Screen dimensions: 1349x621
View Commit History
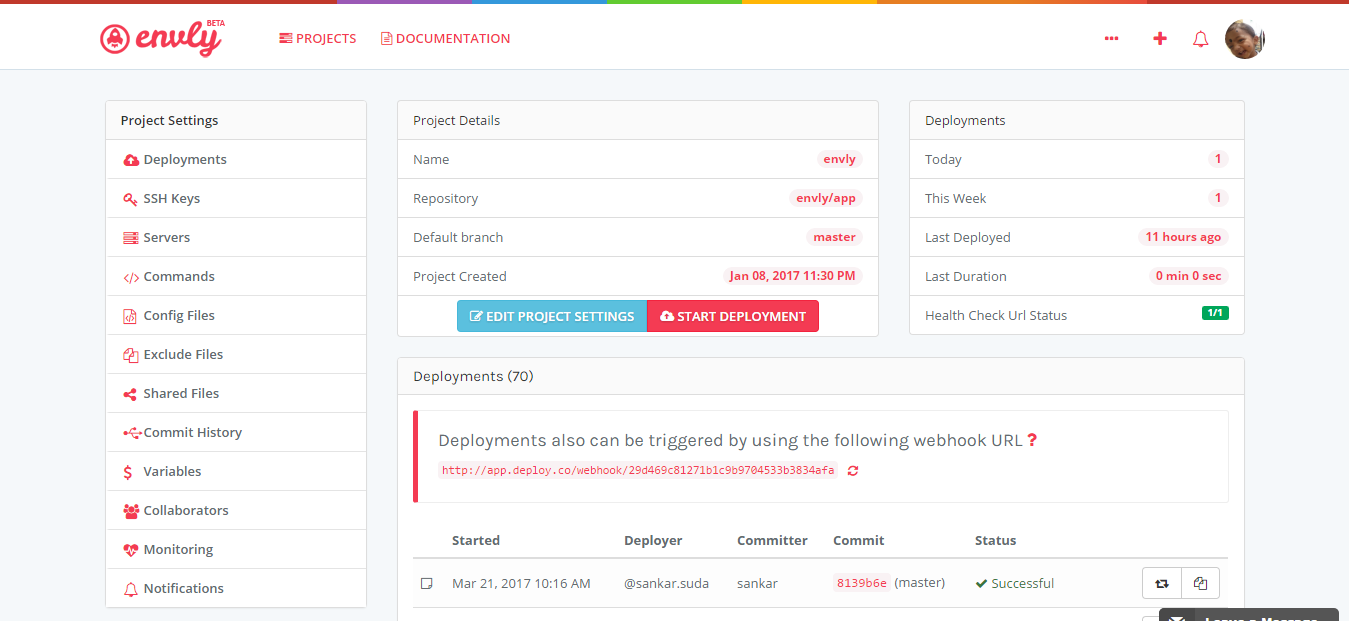click(236, 433)
